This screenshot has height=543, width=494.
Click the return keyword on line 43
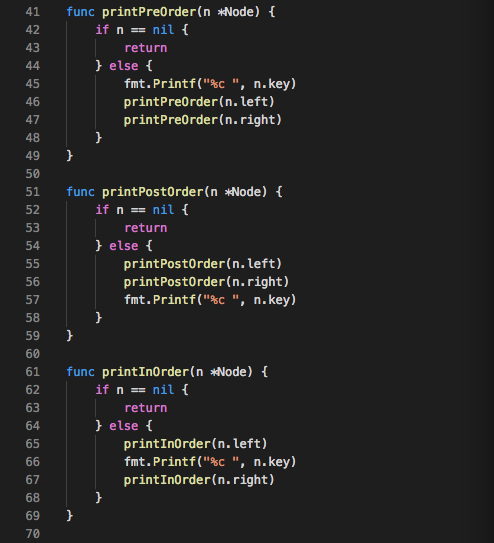(146, 48)
